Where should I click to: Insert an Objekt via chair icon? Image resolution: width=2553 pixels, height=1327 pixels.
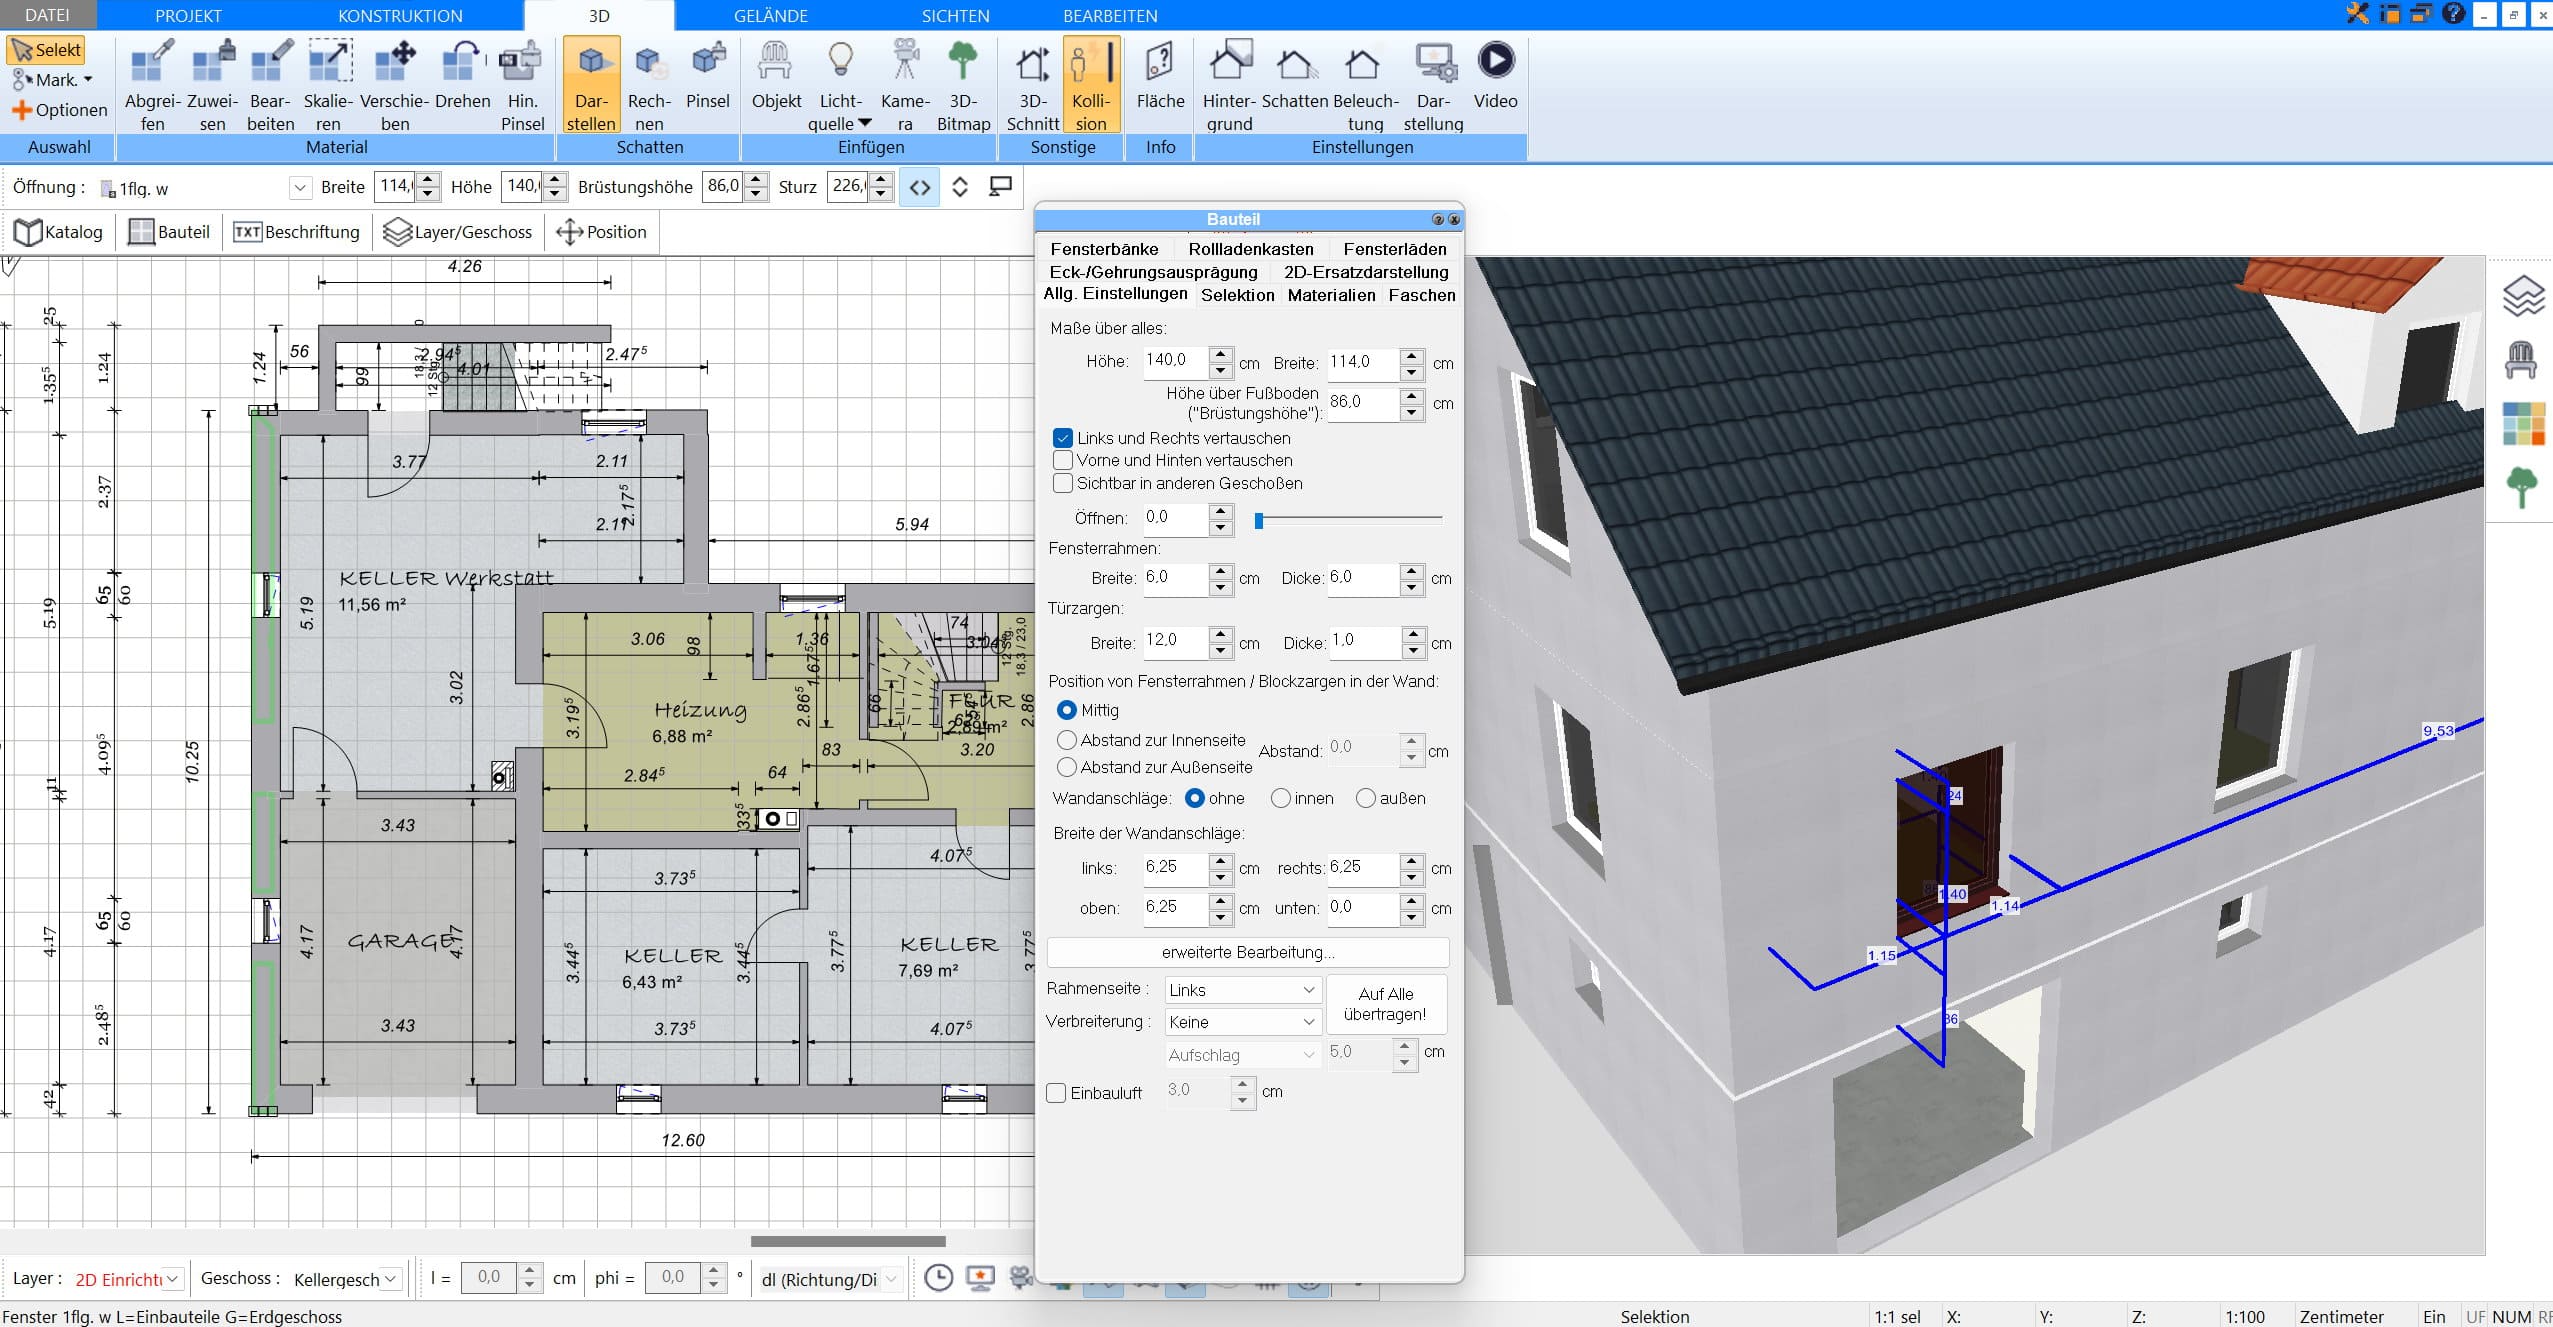tap(776, 76)
